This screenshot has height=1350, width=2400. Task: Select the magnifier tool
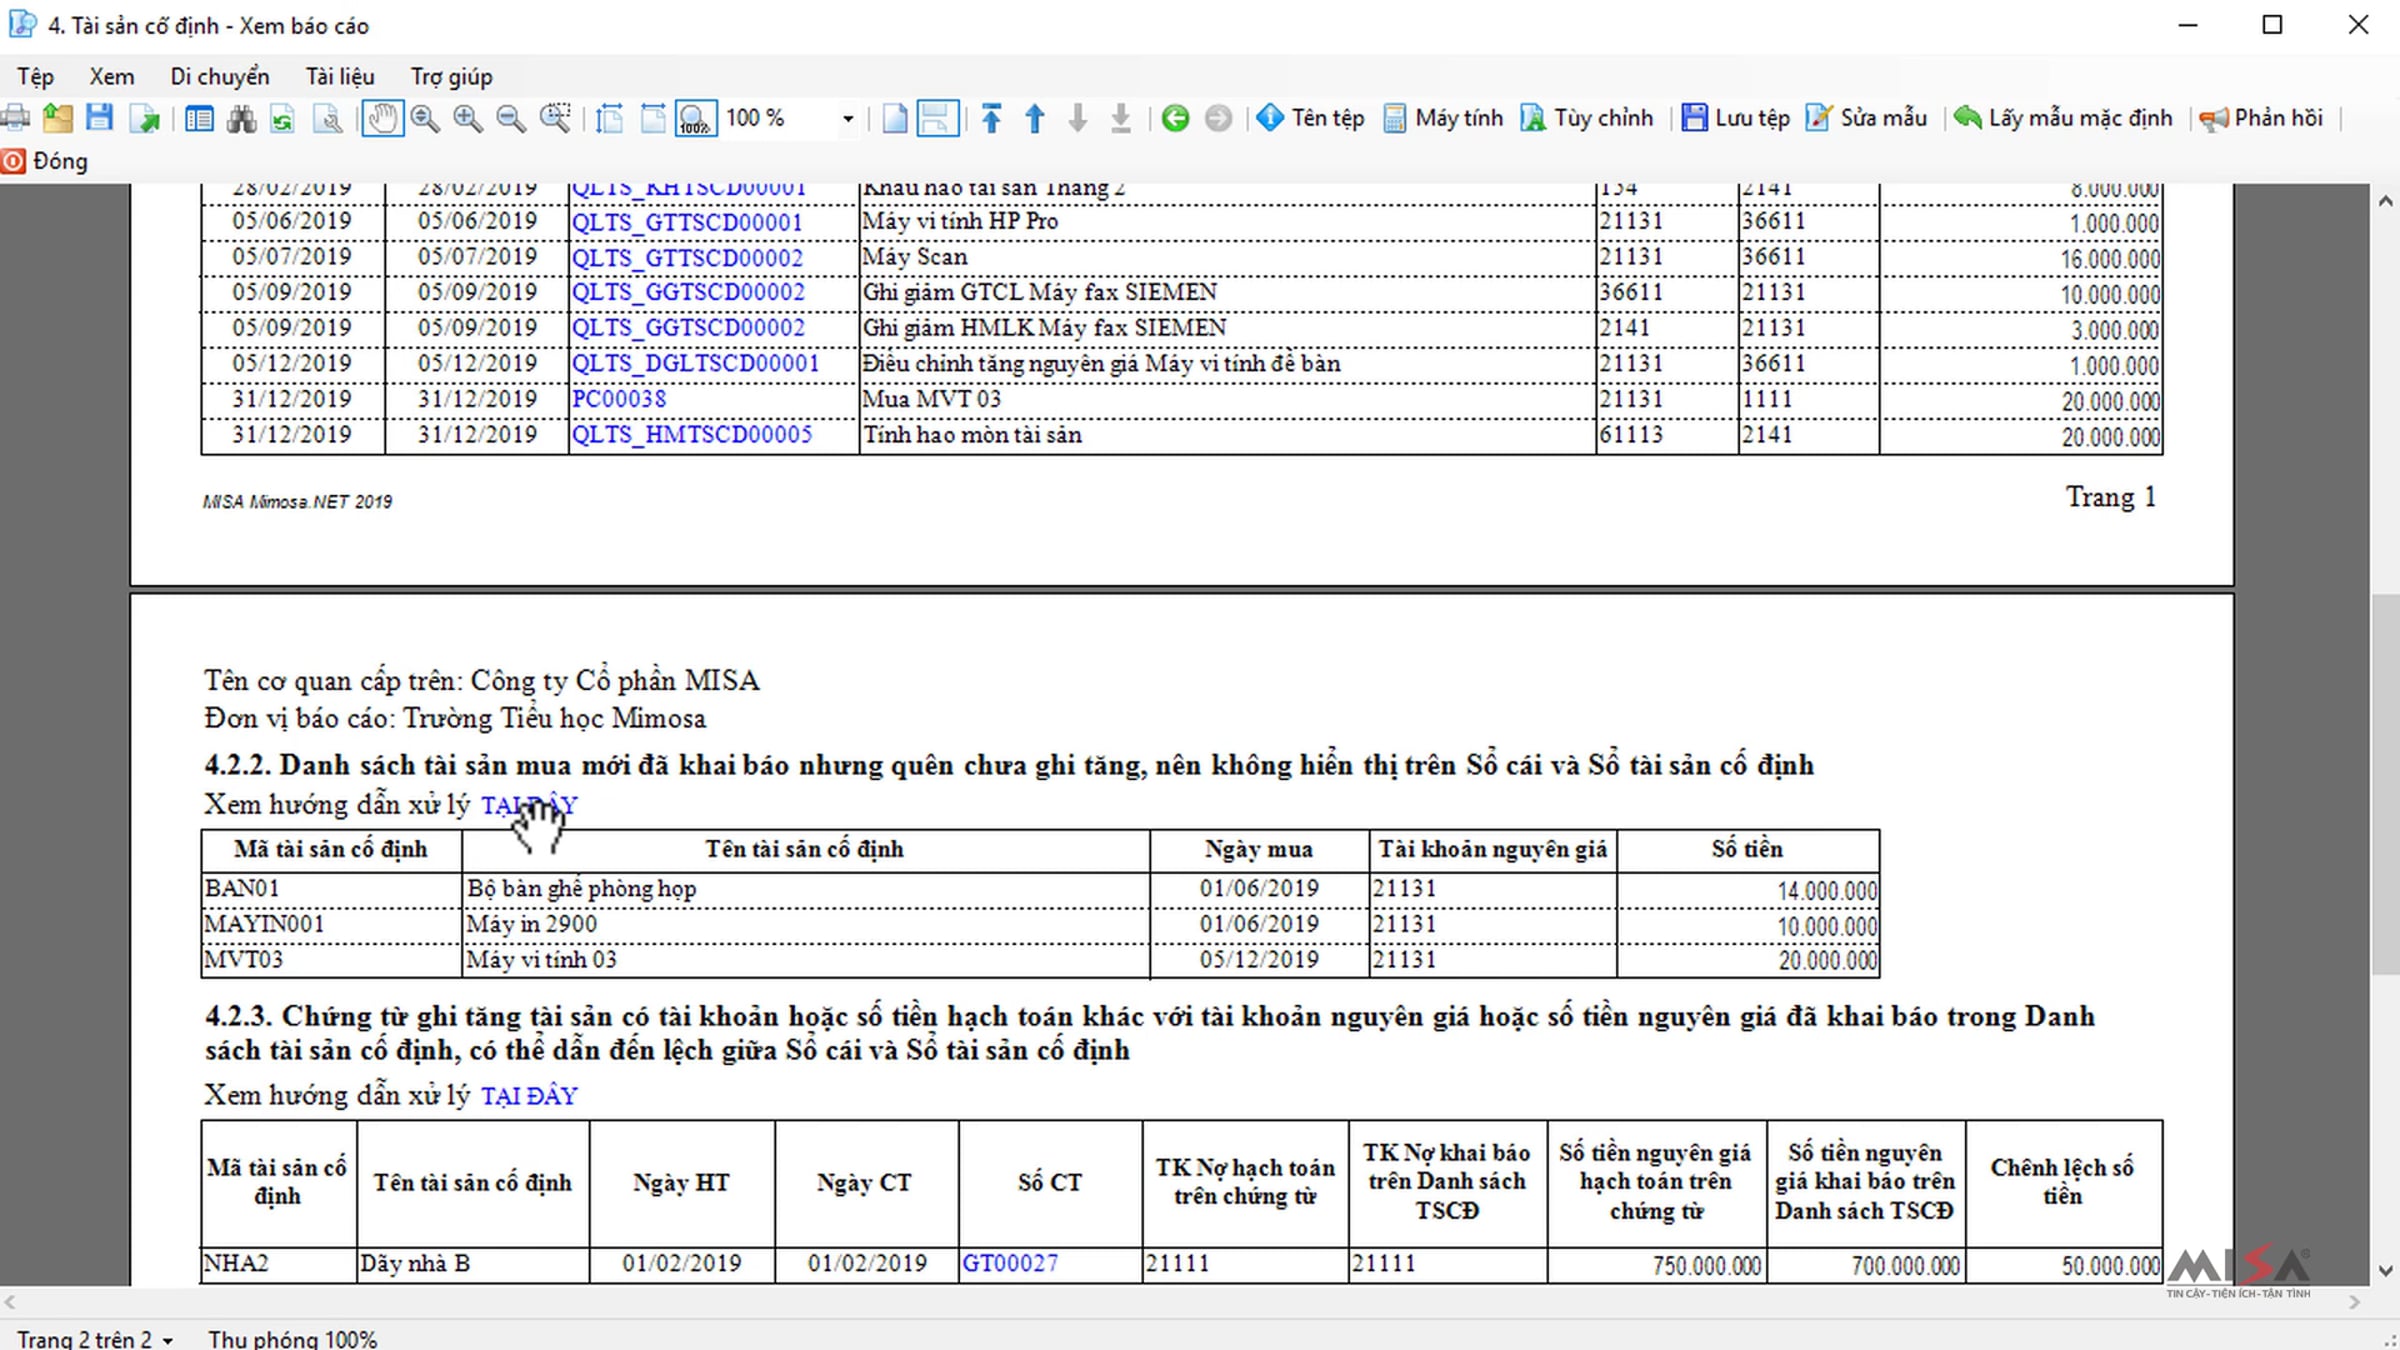tap(425, 118)
